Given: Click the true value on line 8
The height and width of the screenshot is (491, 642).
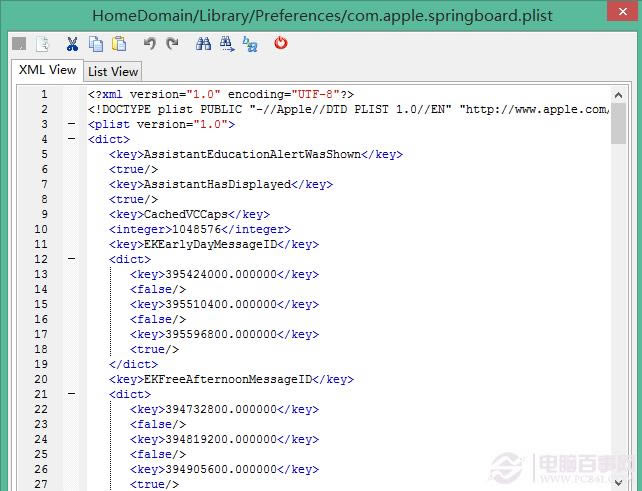Looking at the screenshot, I should [133, 199].
